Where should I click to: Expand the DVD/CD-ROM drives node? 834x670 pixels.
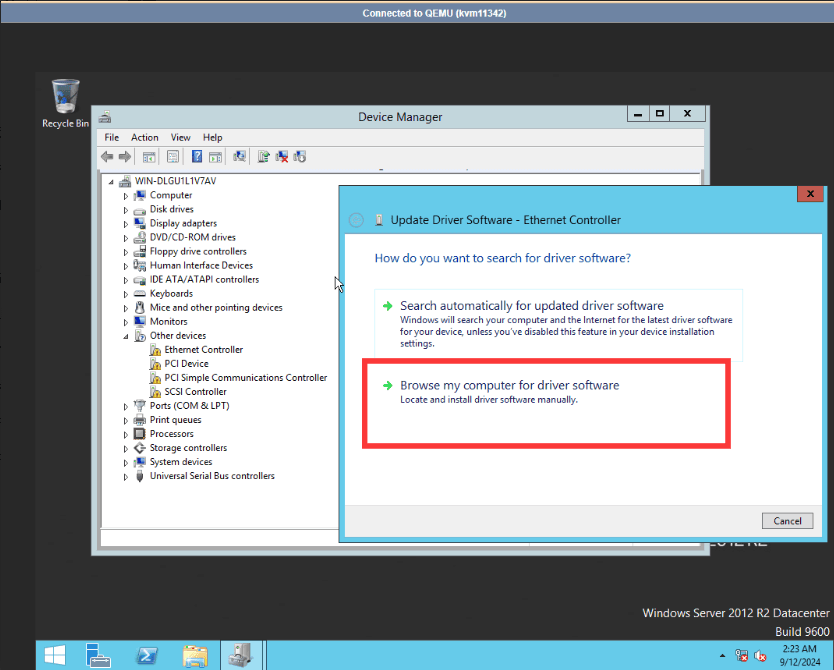tap(126, 238)
